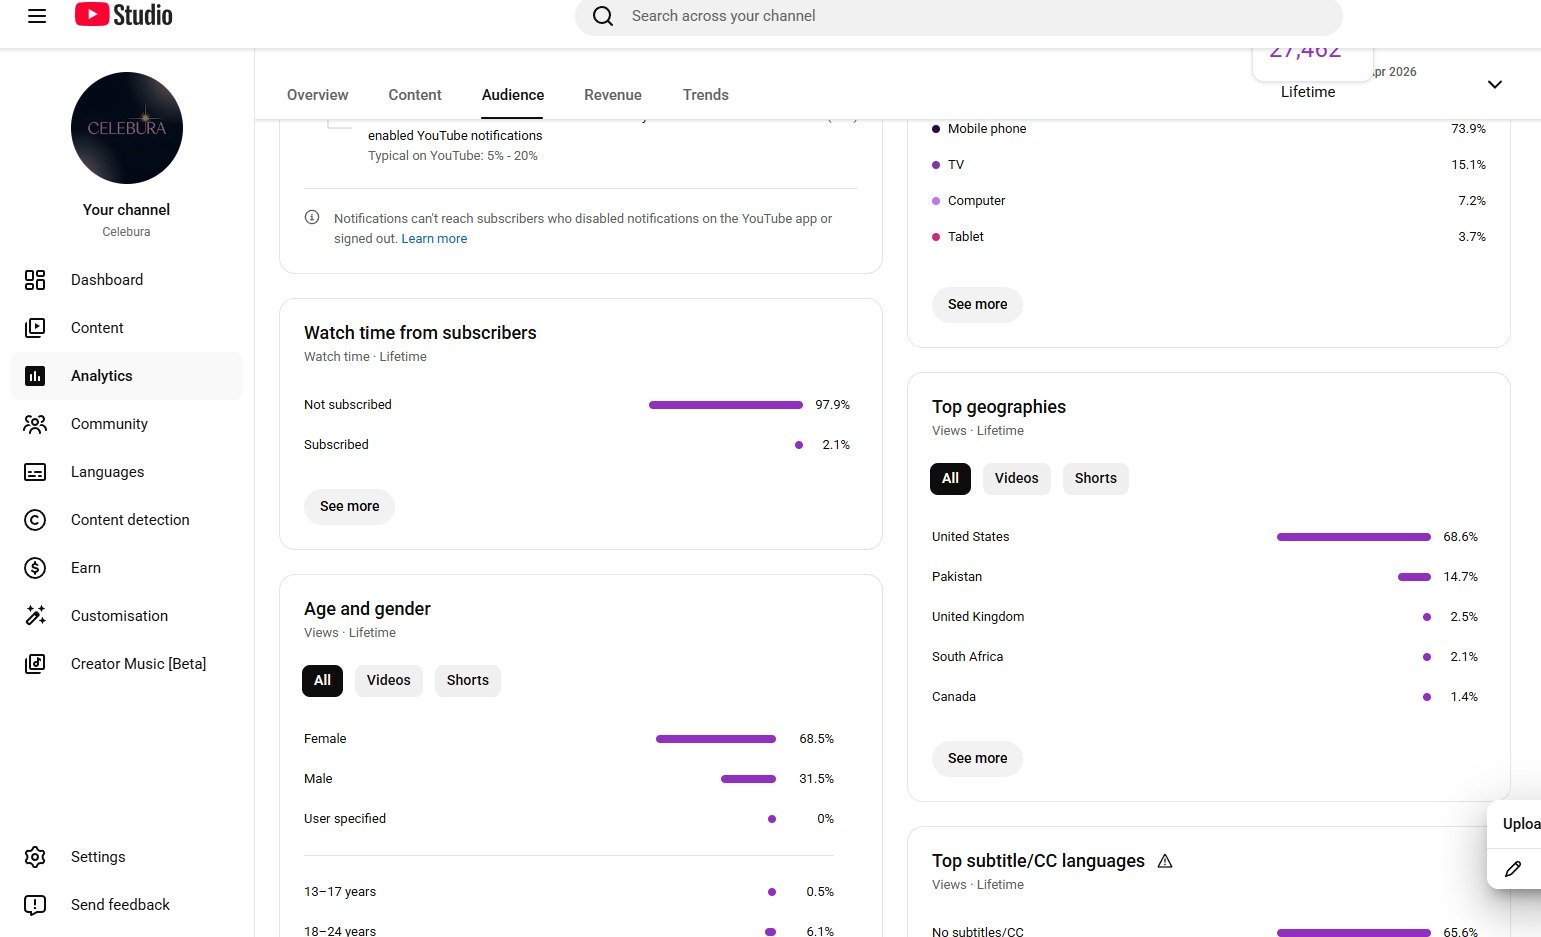Screen dimensions: 1541x937
Task: Open Dashboard from the sidebar
Action: tap(106, 280)
